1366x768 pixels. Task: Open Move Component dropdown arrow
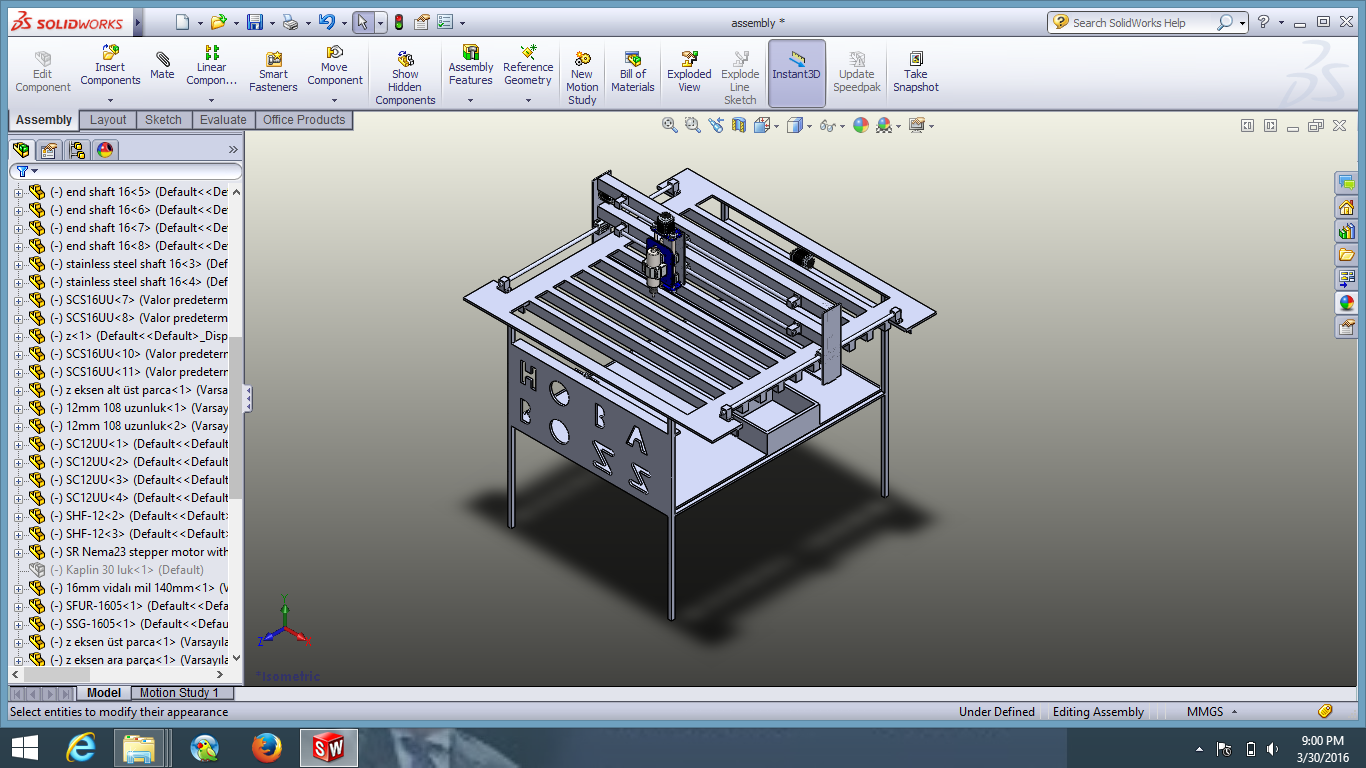(x=335, y=100)
